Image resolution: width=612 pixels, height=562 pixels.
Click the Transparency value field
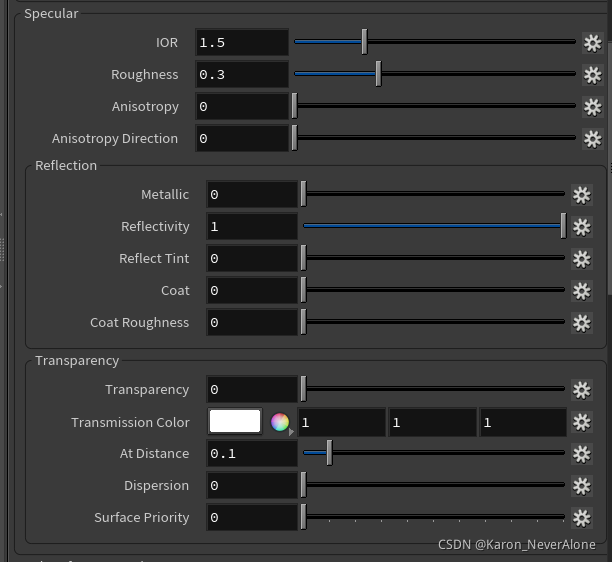click(x=252, y=390)
